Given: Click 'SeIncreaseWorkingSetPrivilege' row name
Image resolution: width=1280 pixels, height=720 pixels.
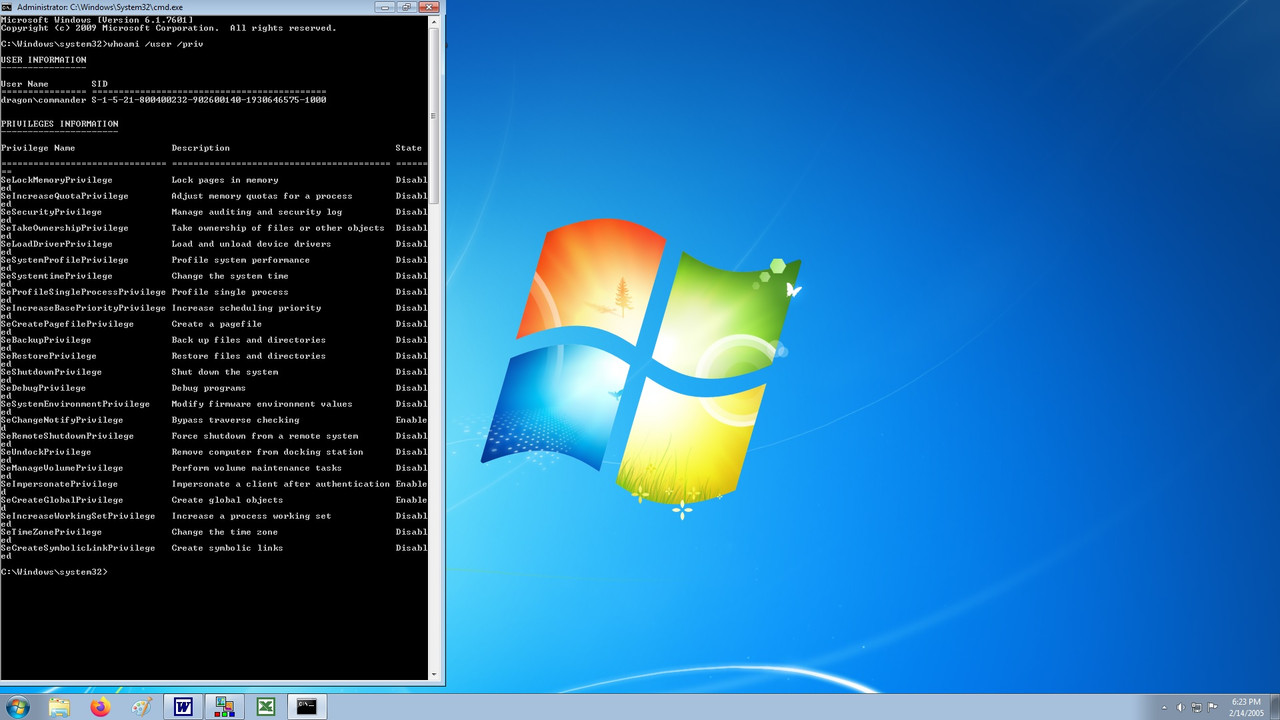Looking at the screenshot, I should 78,516.
